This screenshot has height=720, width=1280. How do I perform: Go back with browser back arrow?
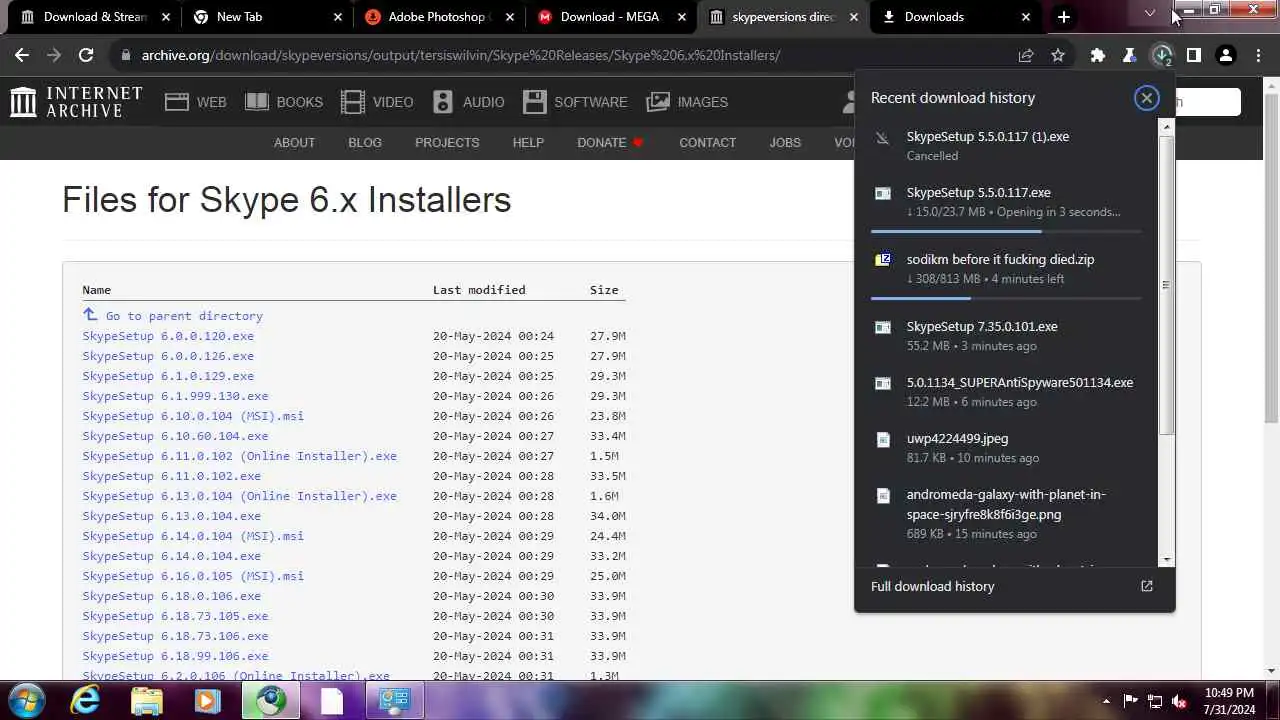(x=22, y=56)
